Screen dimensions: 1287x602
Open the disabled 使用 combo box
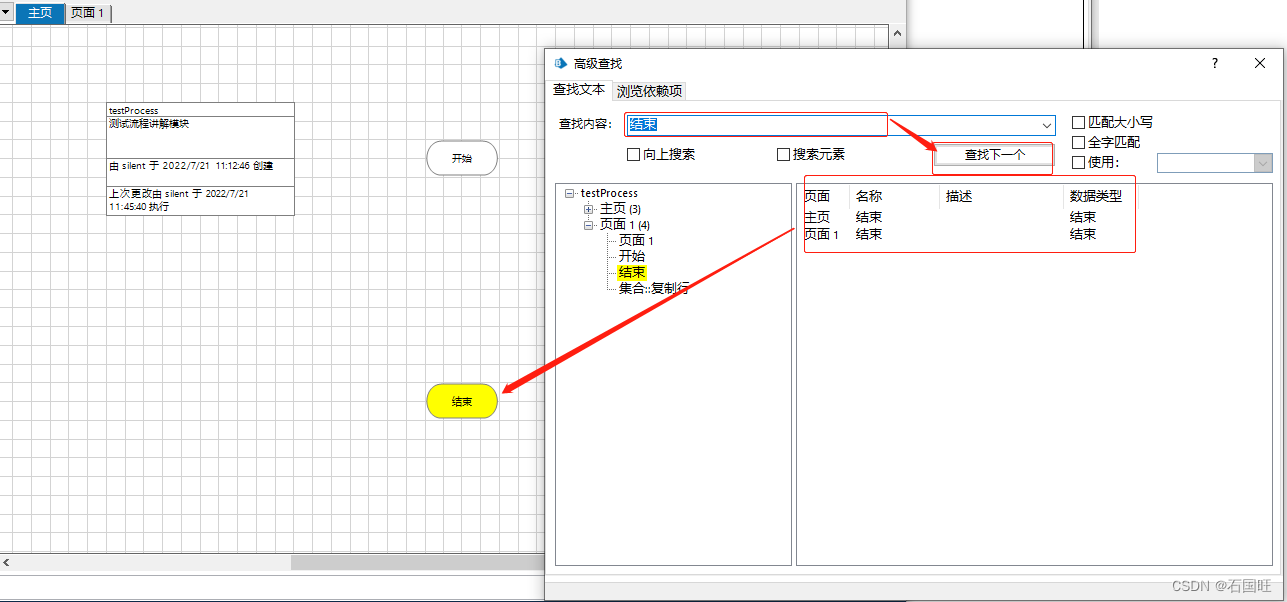pos(1214,162)
